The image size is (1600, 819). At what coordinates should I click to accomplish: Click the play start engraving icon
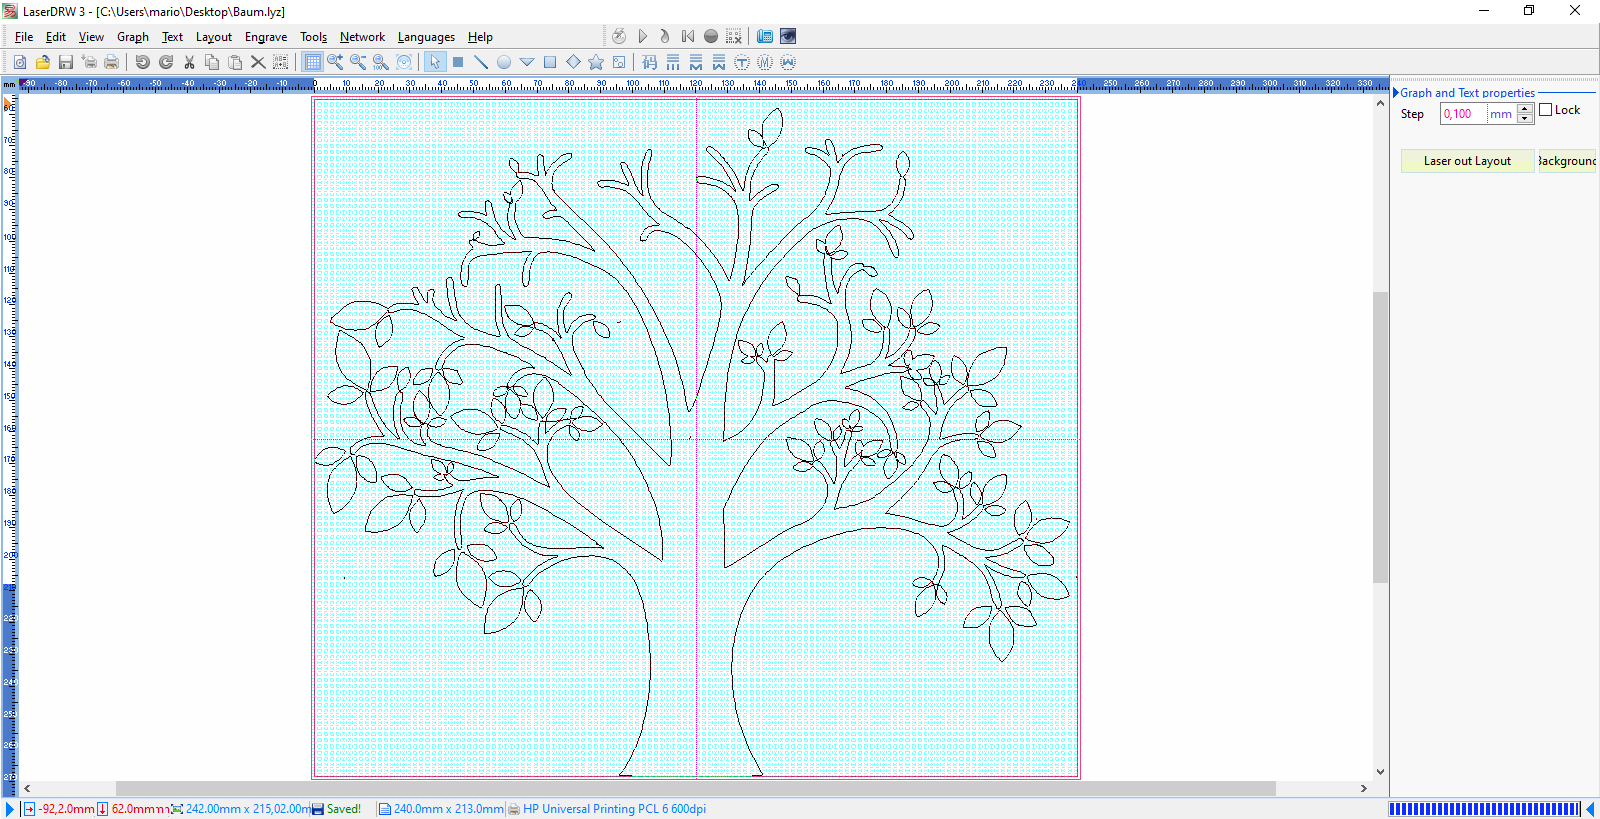point(642,36)
